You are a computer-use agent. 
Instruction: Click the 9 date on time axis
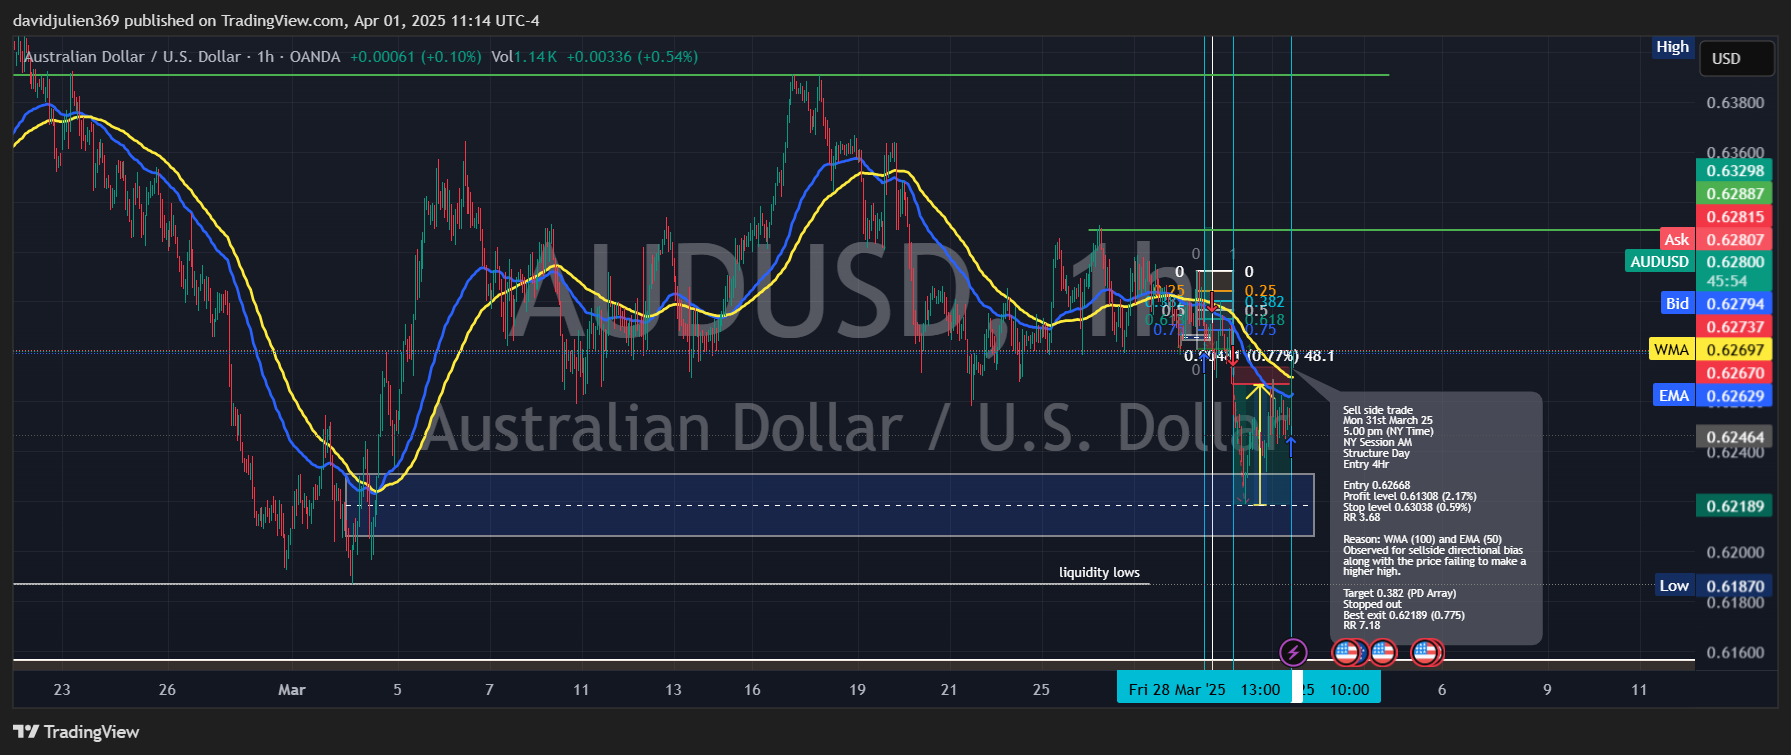[x=1547, y=689]
